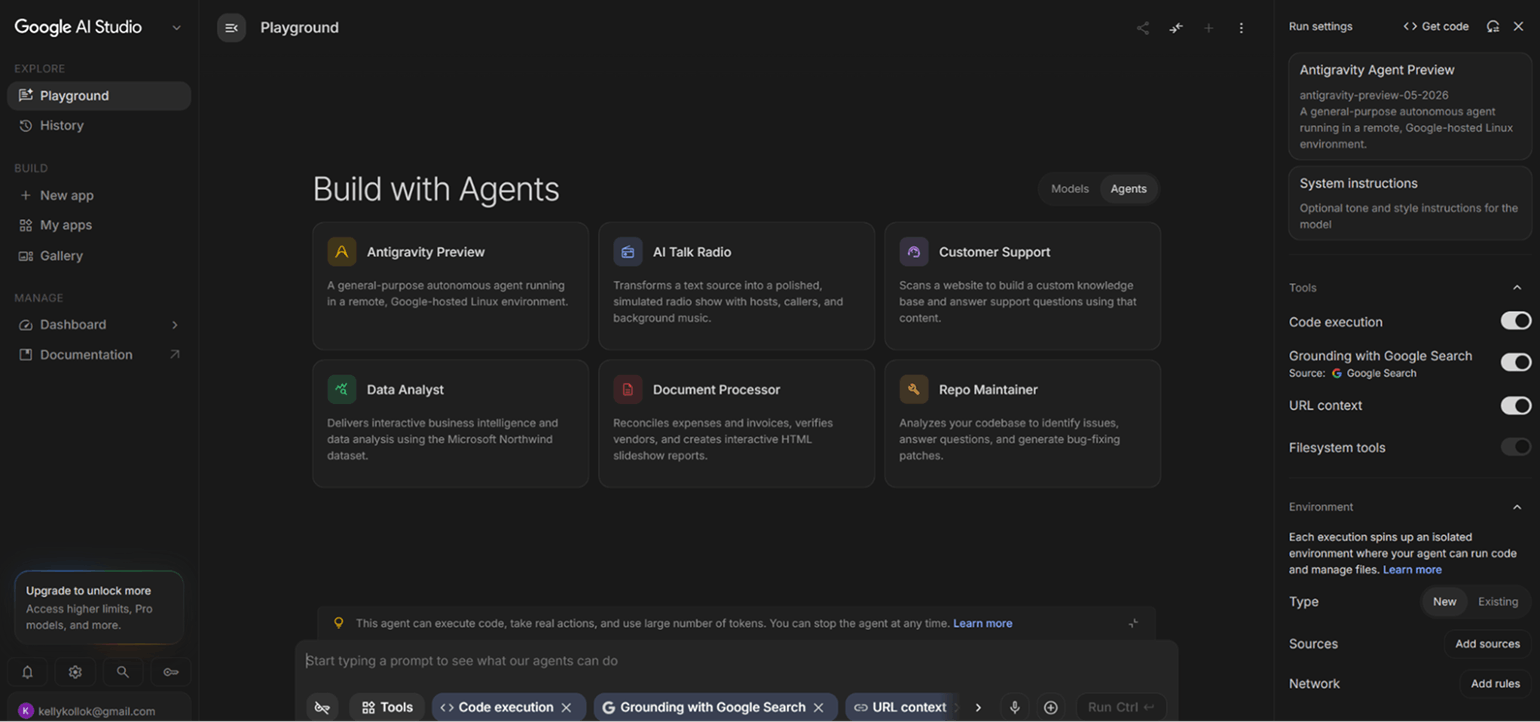
Task: Click the crossed-out link icon left of Tools
Action: [x=322, y=707]
